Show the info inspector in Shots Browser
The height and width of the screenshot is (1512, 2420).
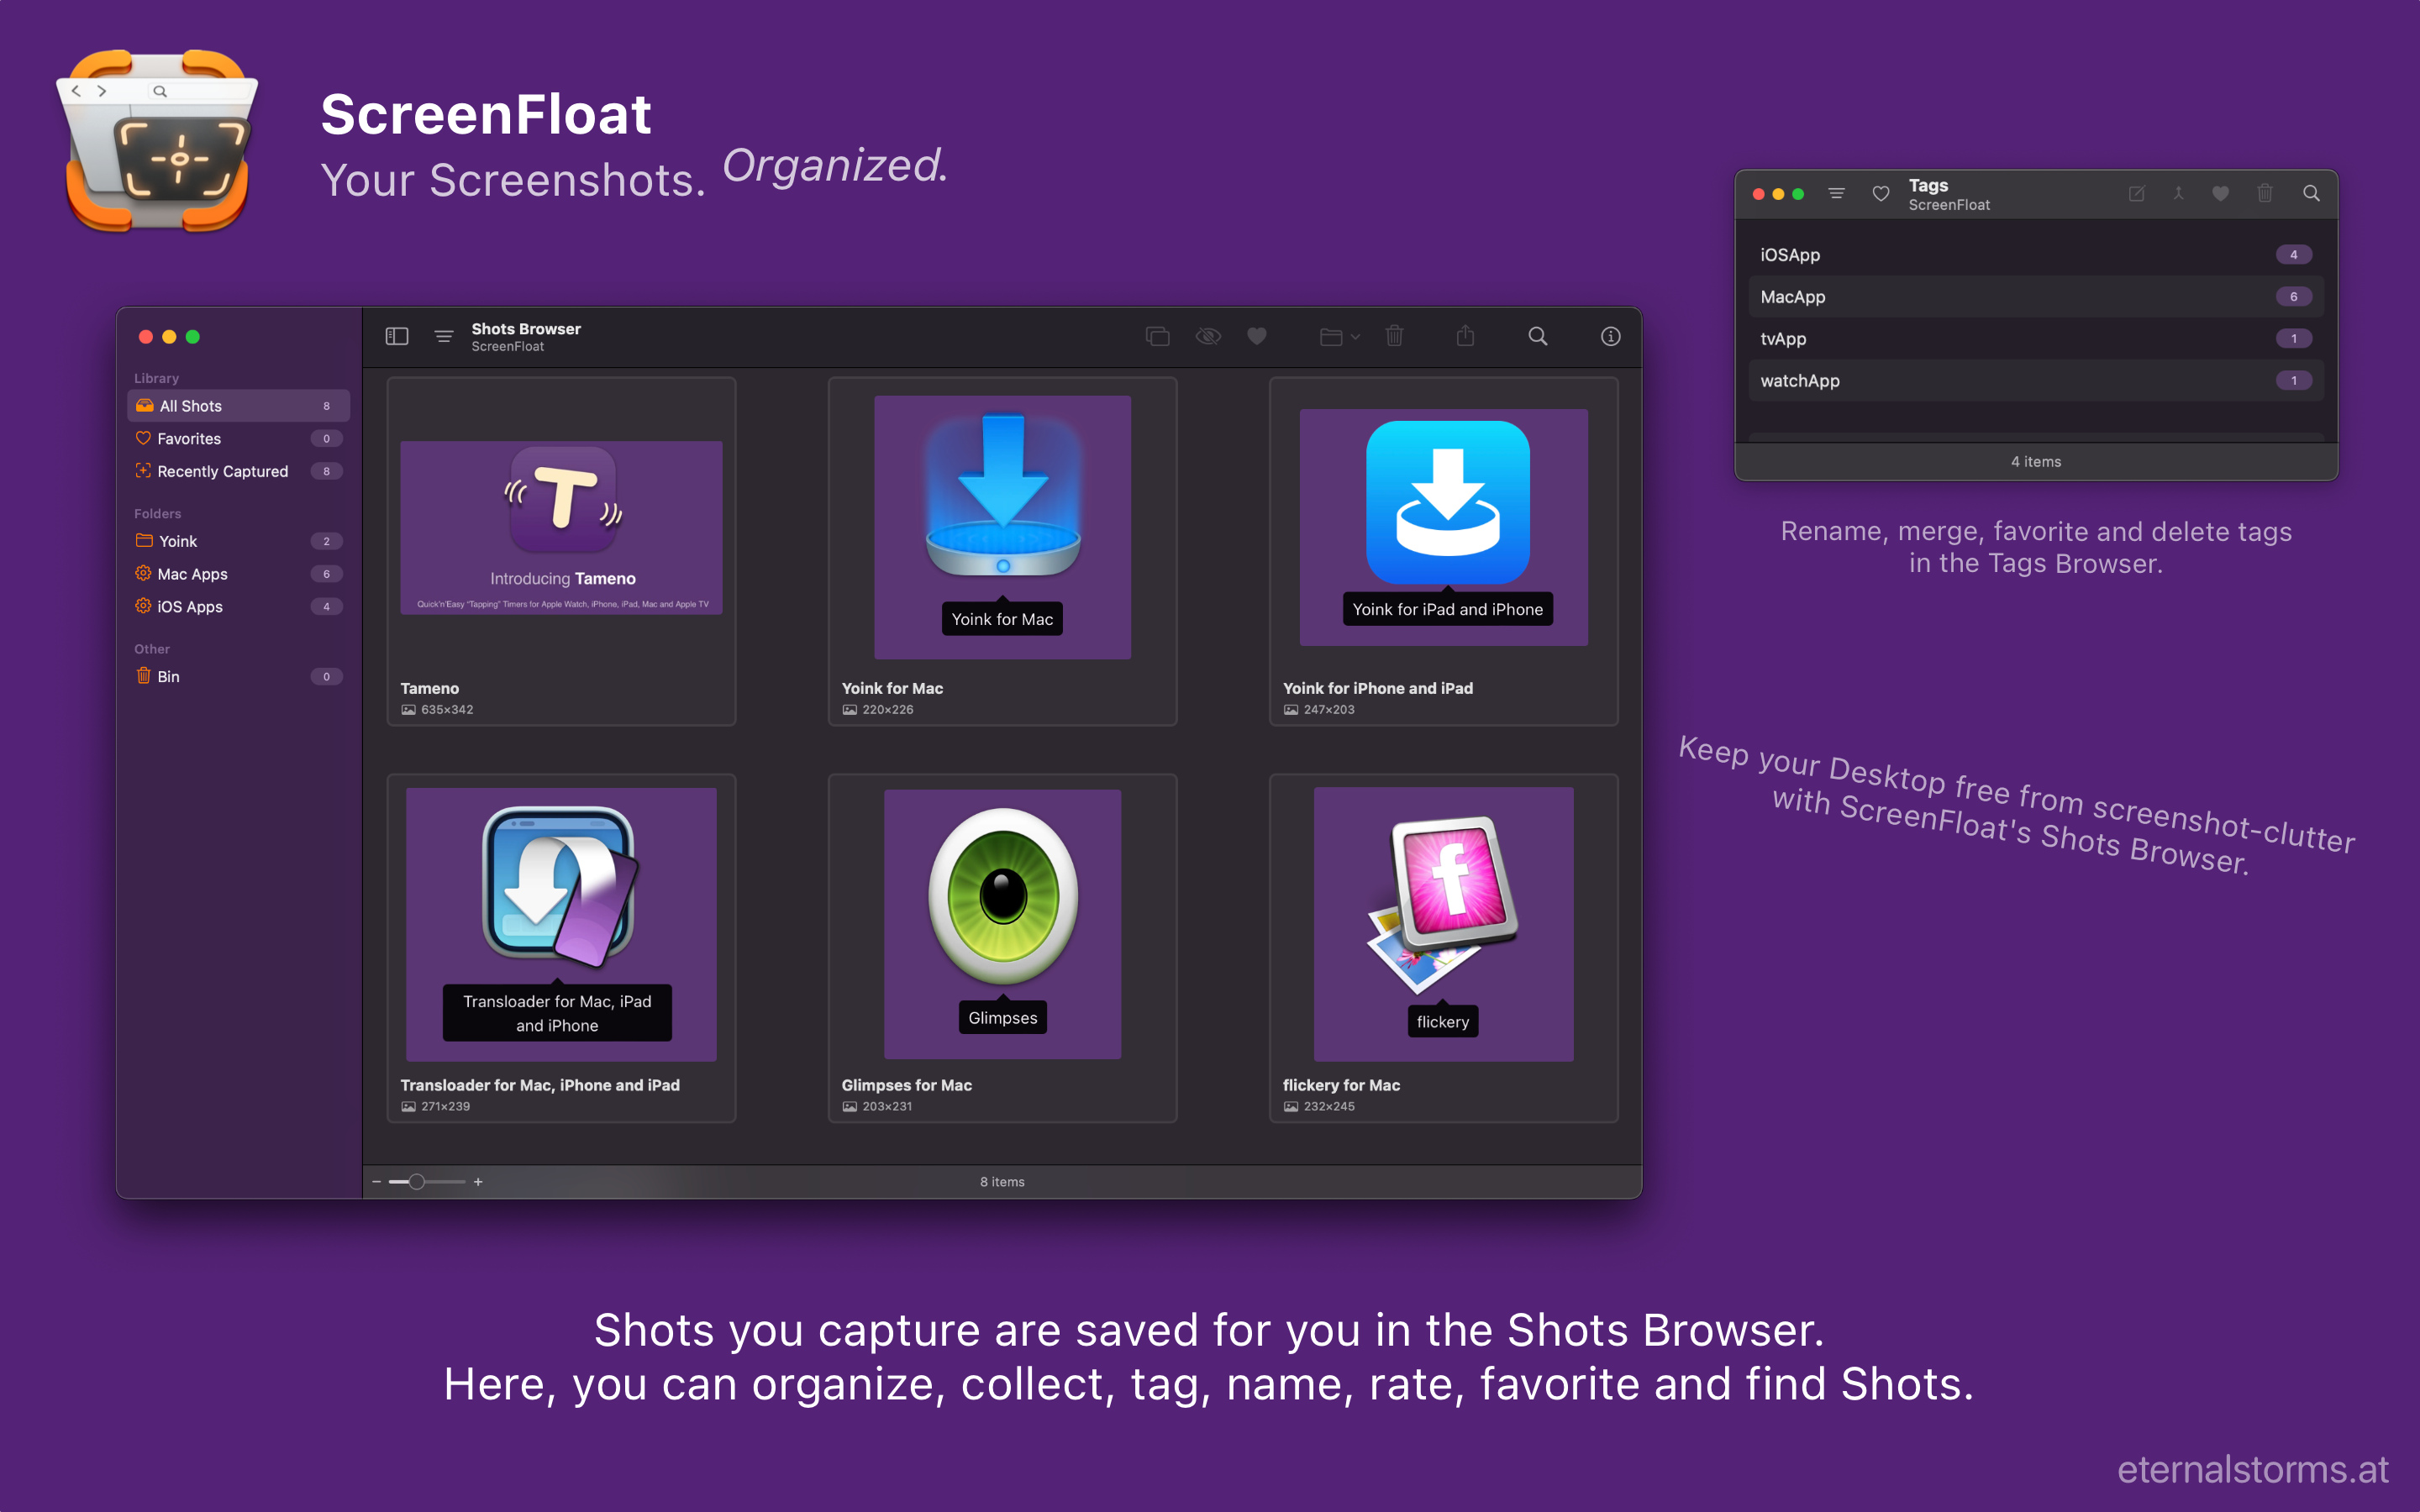click(x=1610, y=337)
